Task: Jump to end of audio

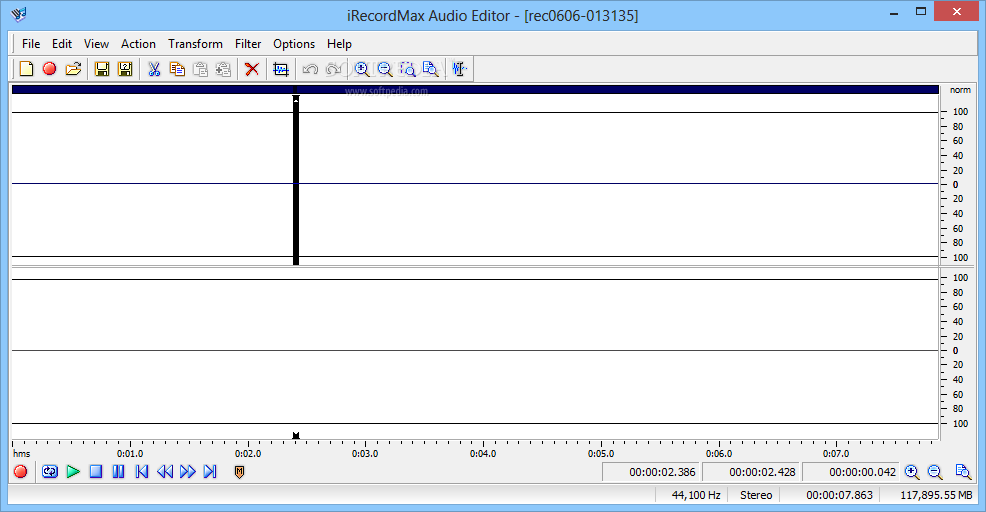Action: pyautogui.click(x=210, y=471)
